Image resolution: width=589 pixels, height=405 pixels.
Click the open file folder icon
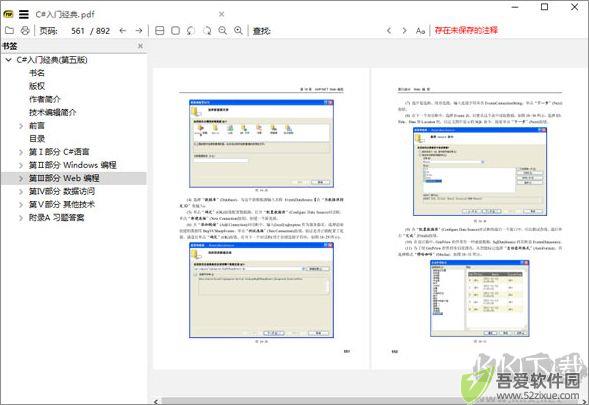point(9,30)
